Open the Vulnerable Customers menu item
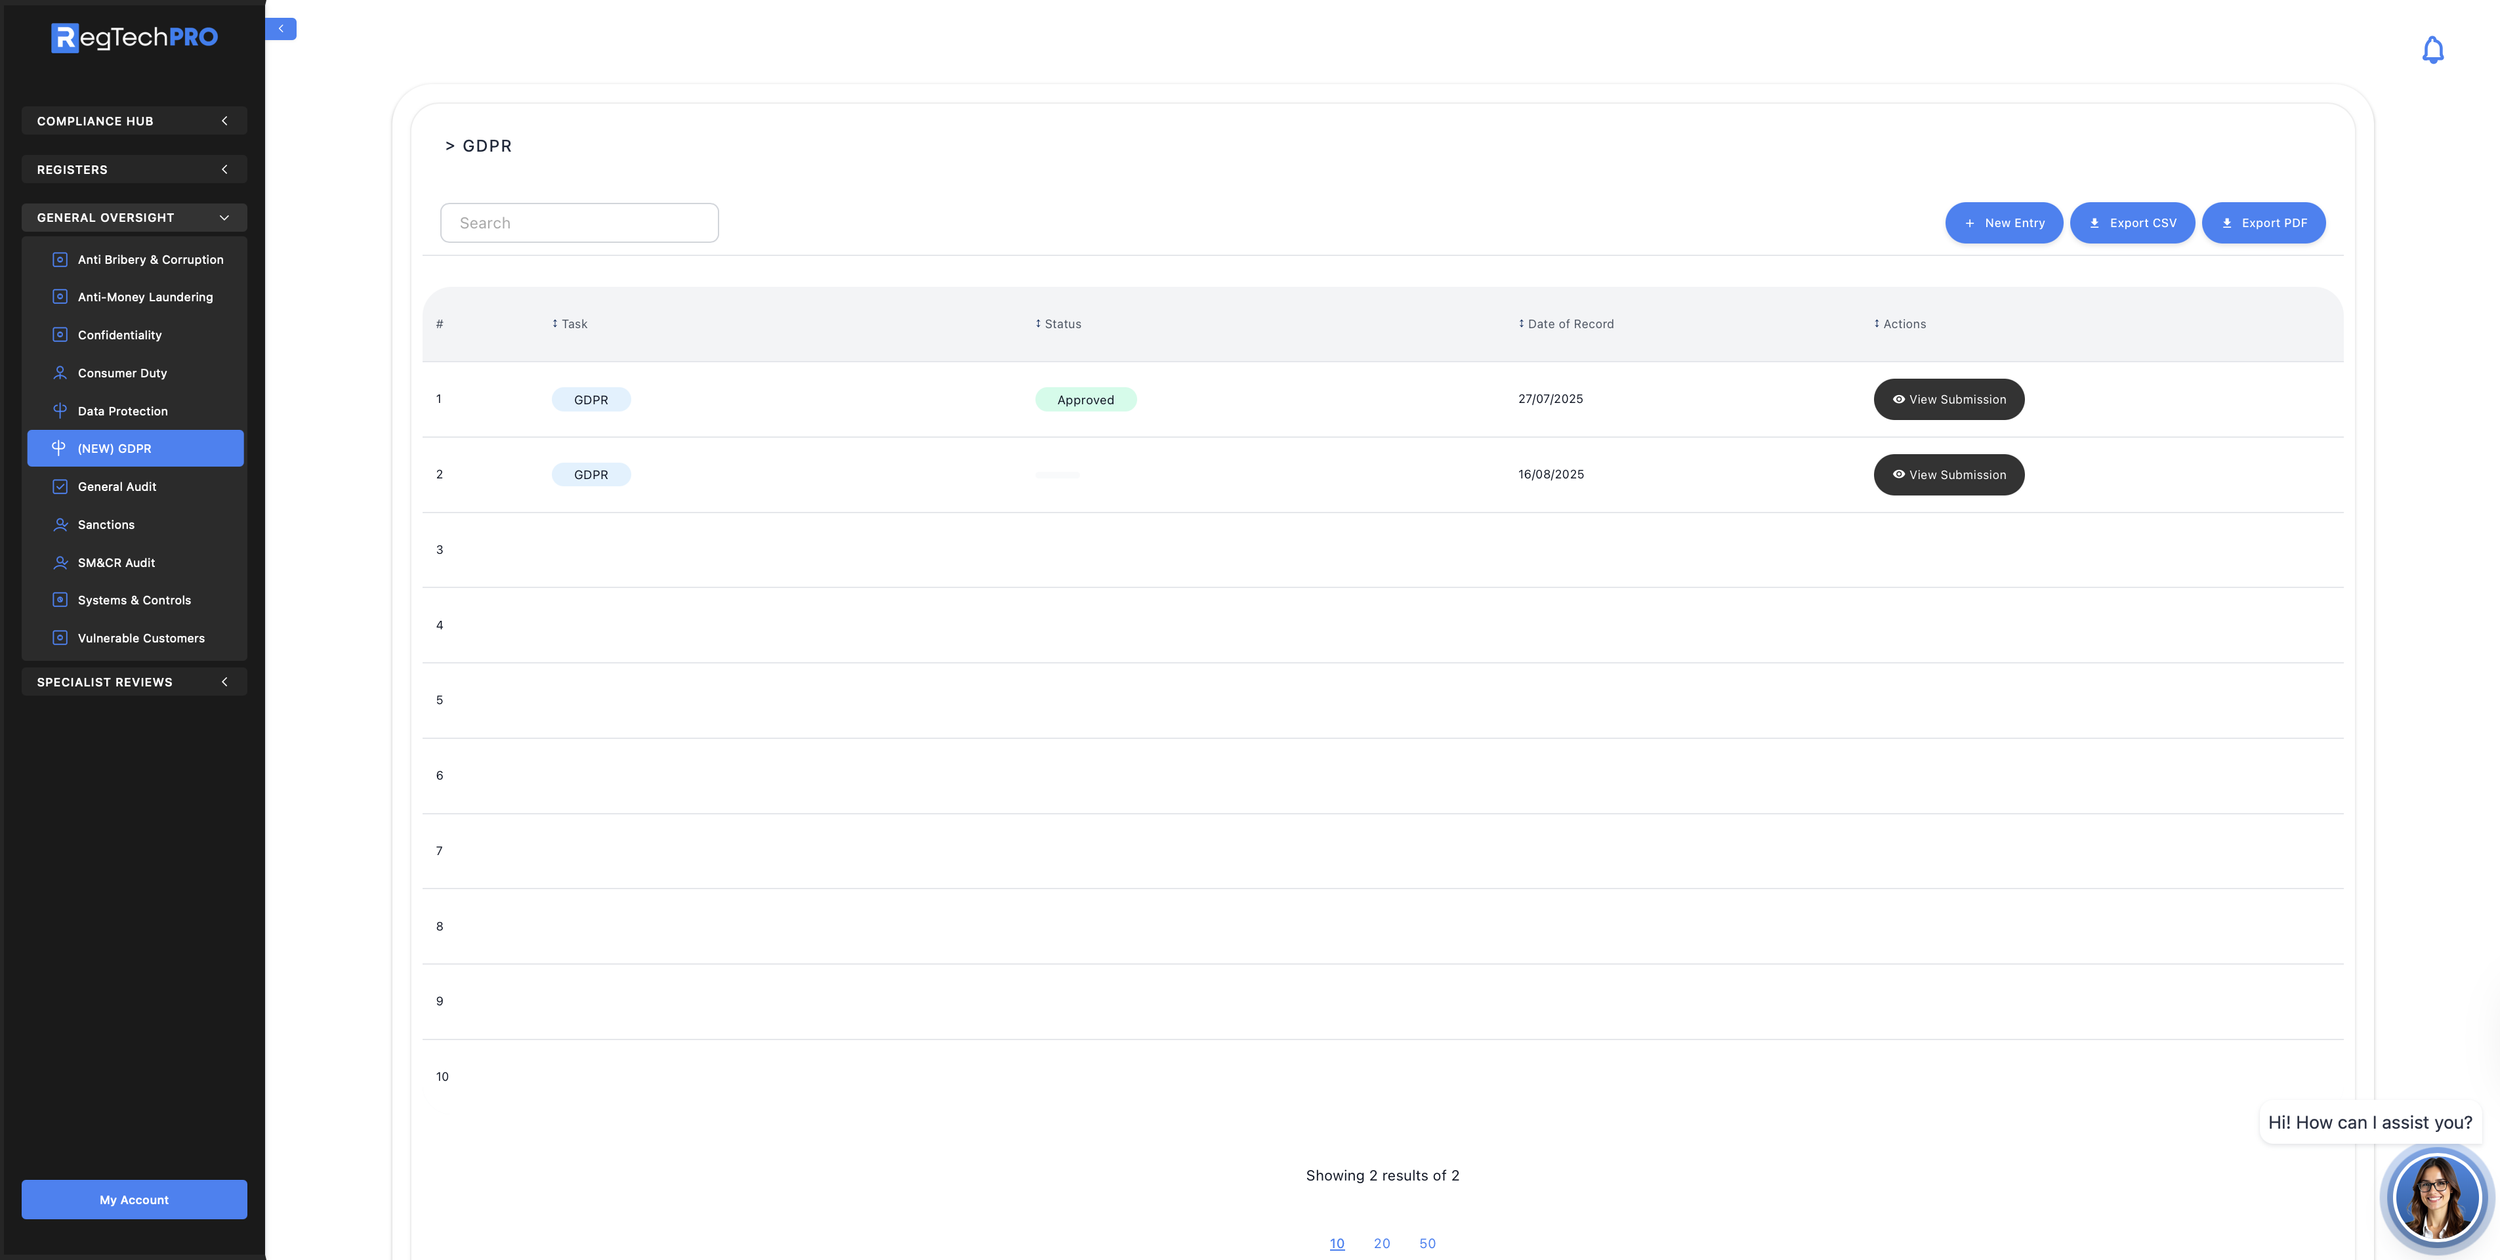Screen dimensions: 2500x1260 pos(141,638)
